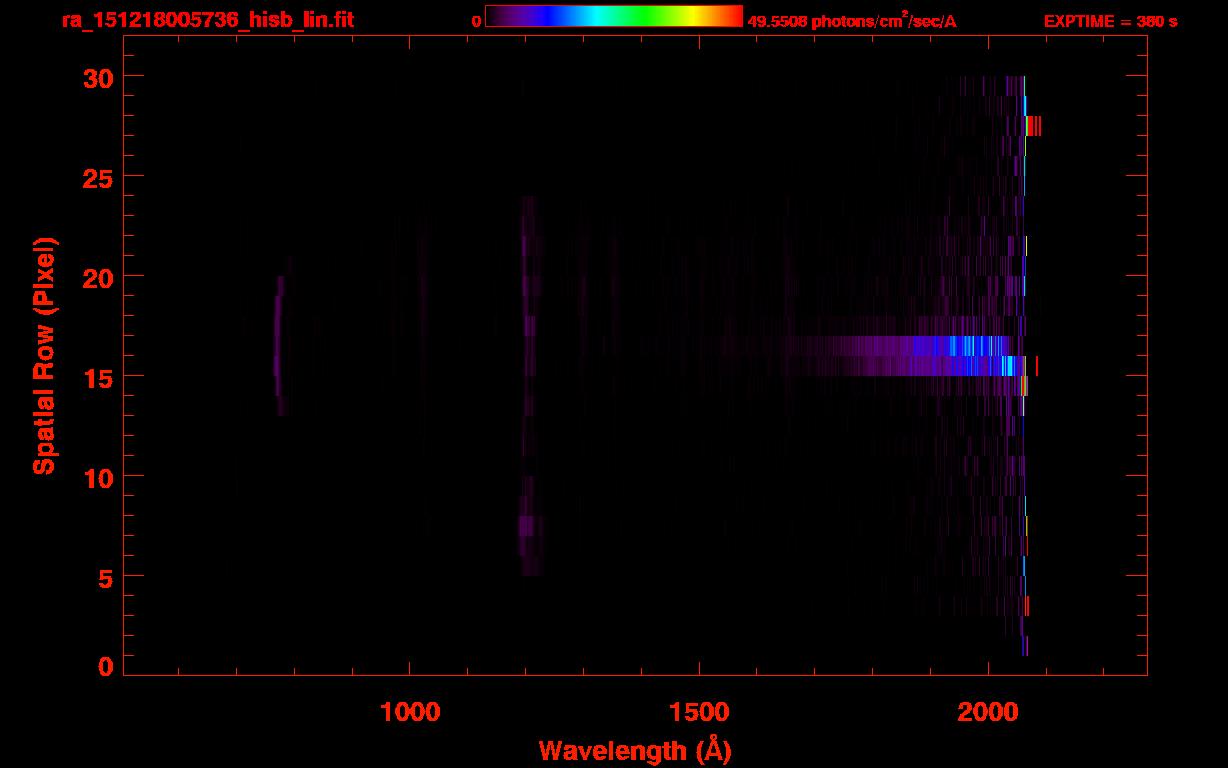
Task: Click the y-axis tick label 15
Action: point(100,377)
